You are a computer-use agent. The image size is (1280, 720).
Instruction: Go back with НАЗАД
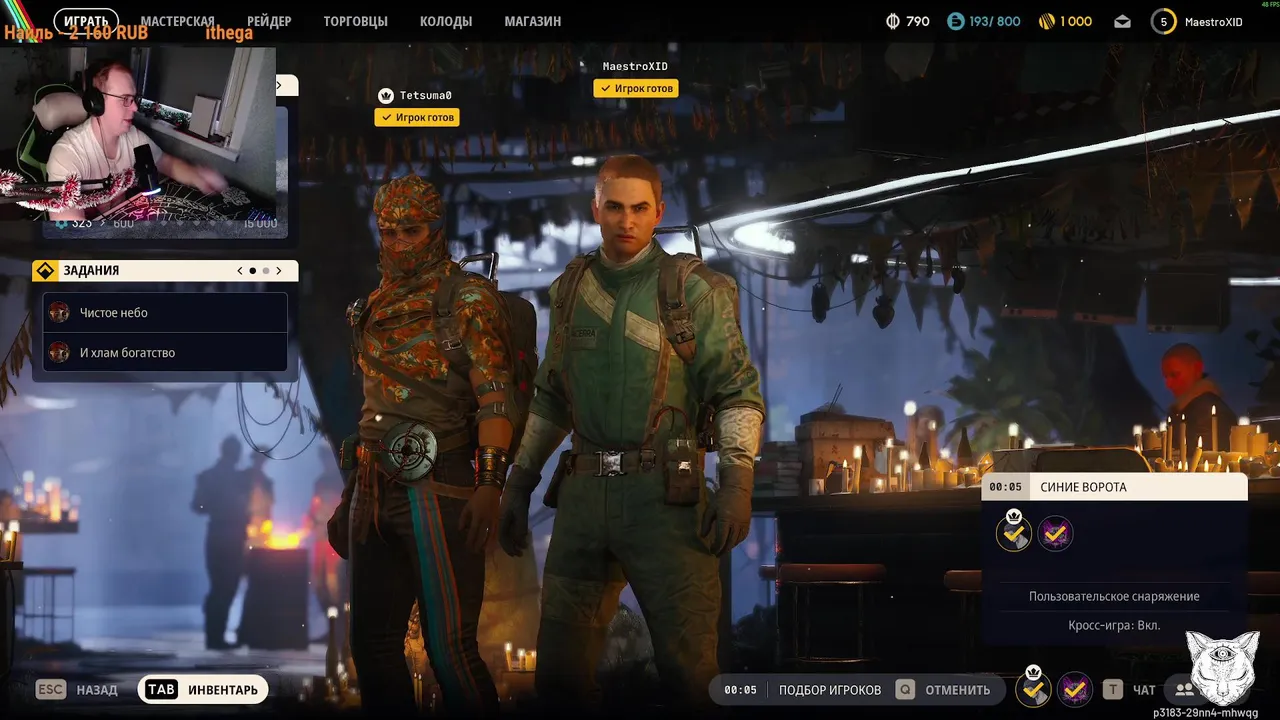coord(97,690)
